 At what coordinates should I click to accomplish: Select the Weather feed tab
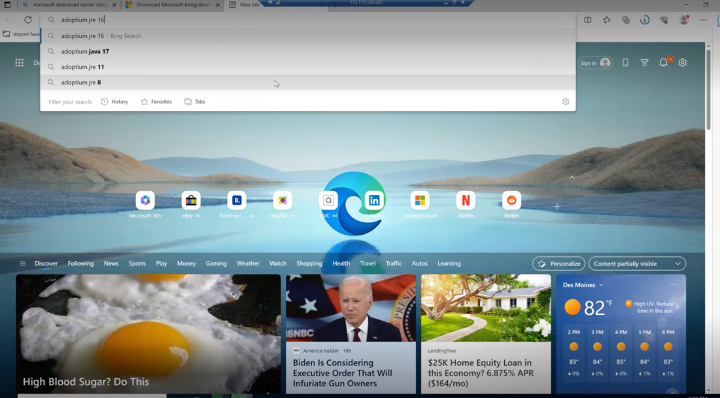(x=248, y=263)
